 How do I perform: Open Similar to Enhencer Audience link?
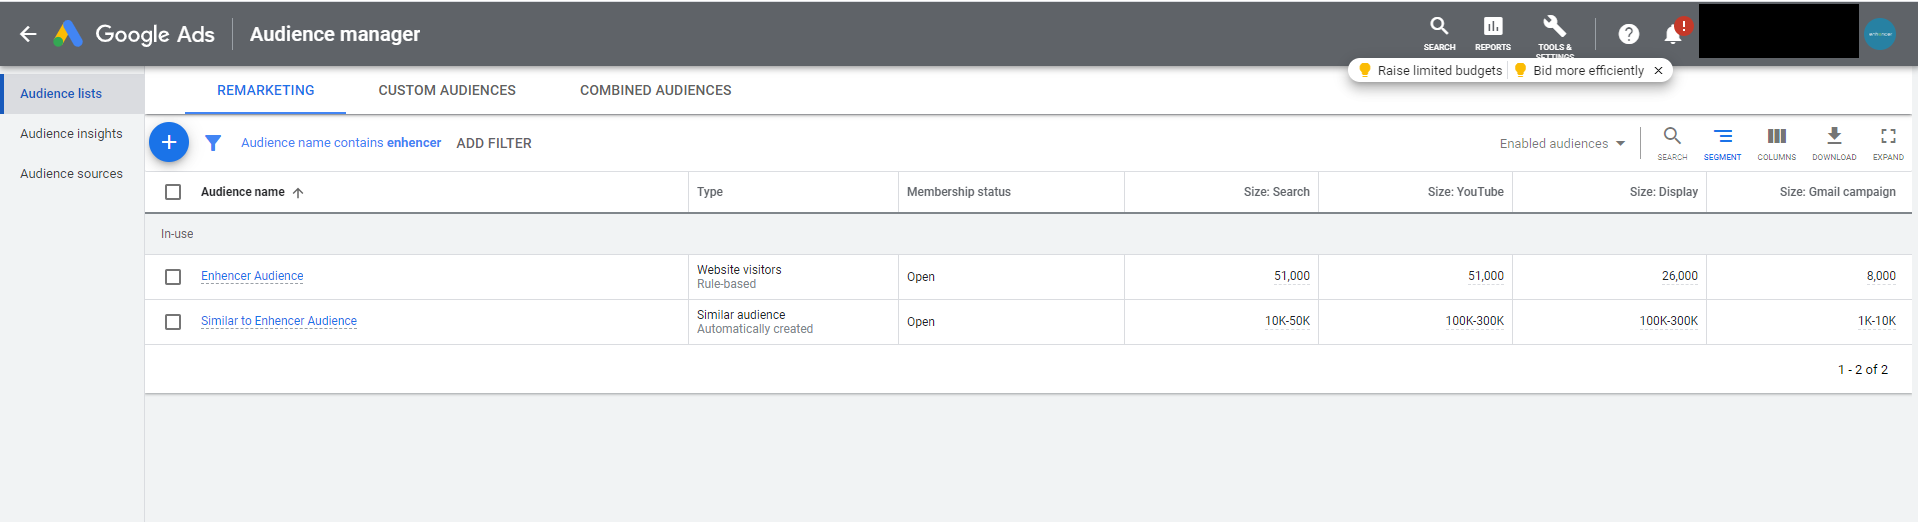tap(279, 321)
